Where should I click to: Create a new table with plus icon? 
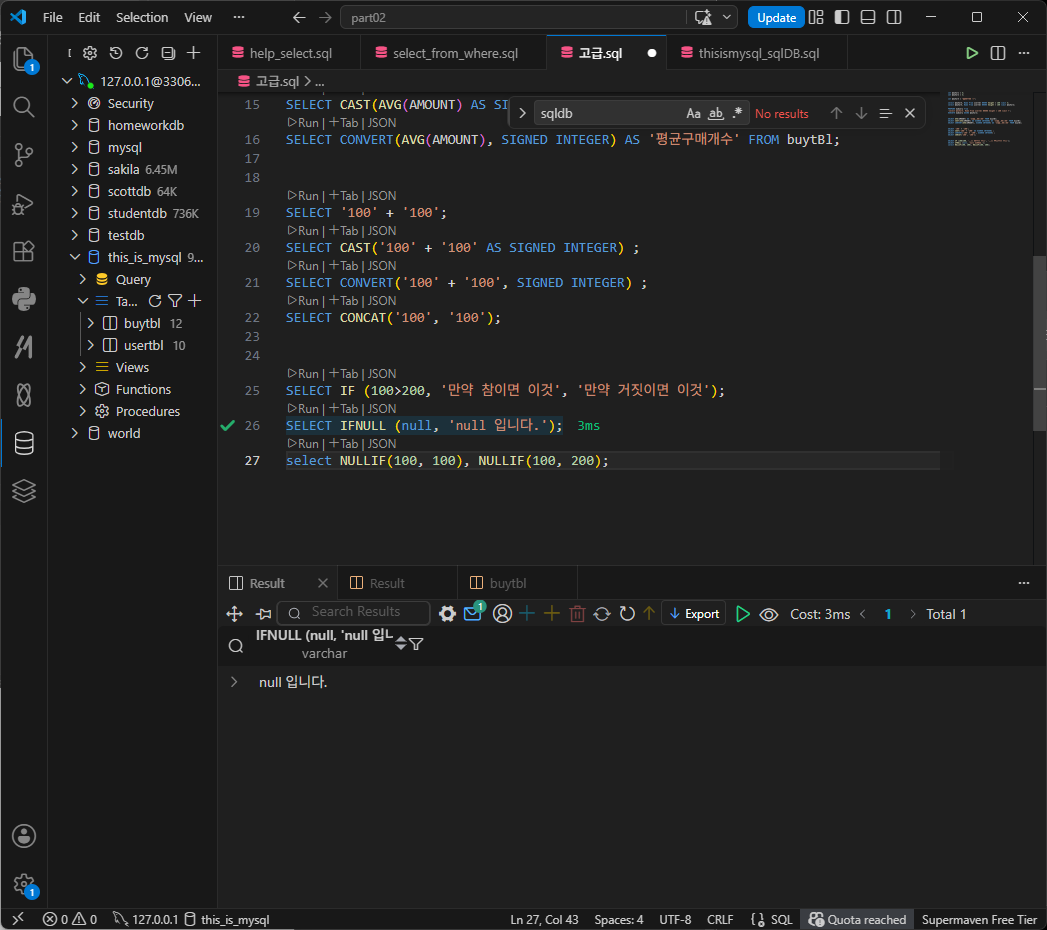(194, 301)
